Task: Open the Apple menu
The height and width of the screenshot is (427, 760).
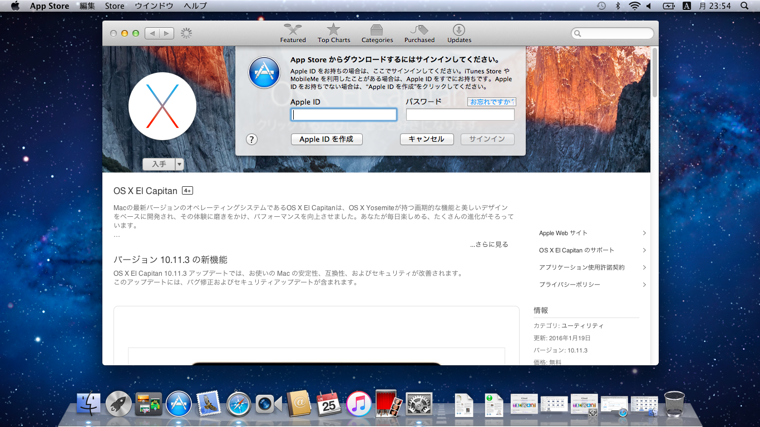Action: point(15,6)
